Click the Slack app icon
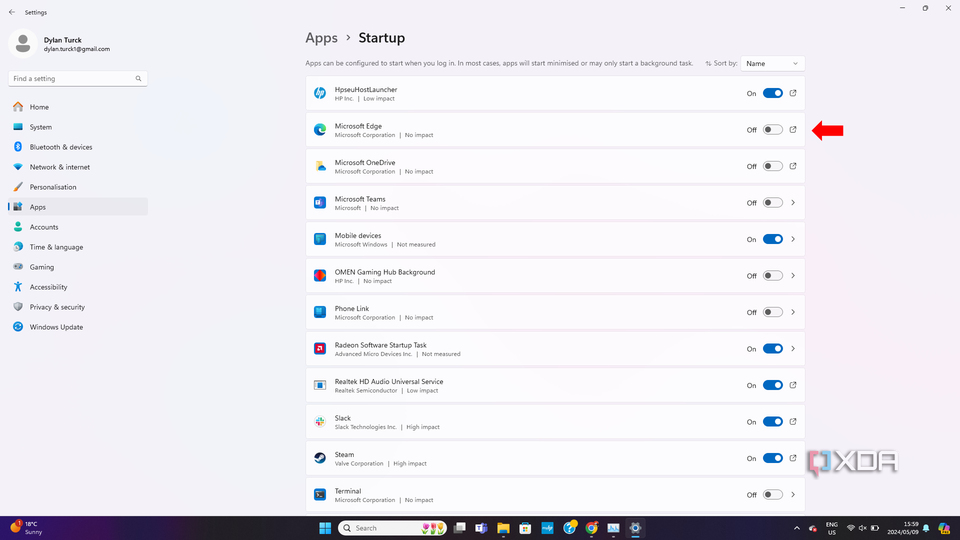960x540 pixels. pyautogui.click(x=320, y=421)
